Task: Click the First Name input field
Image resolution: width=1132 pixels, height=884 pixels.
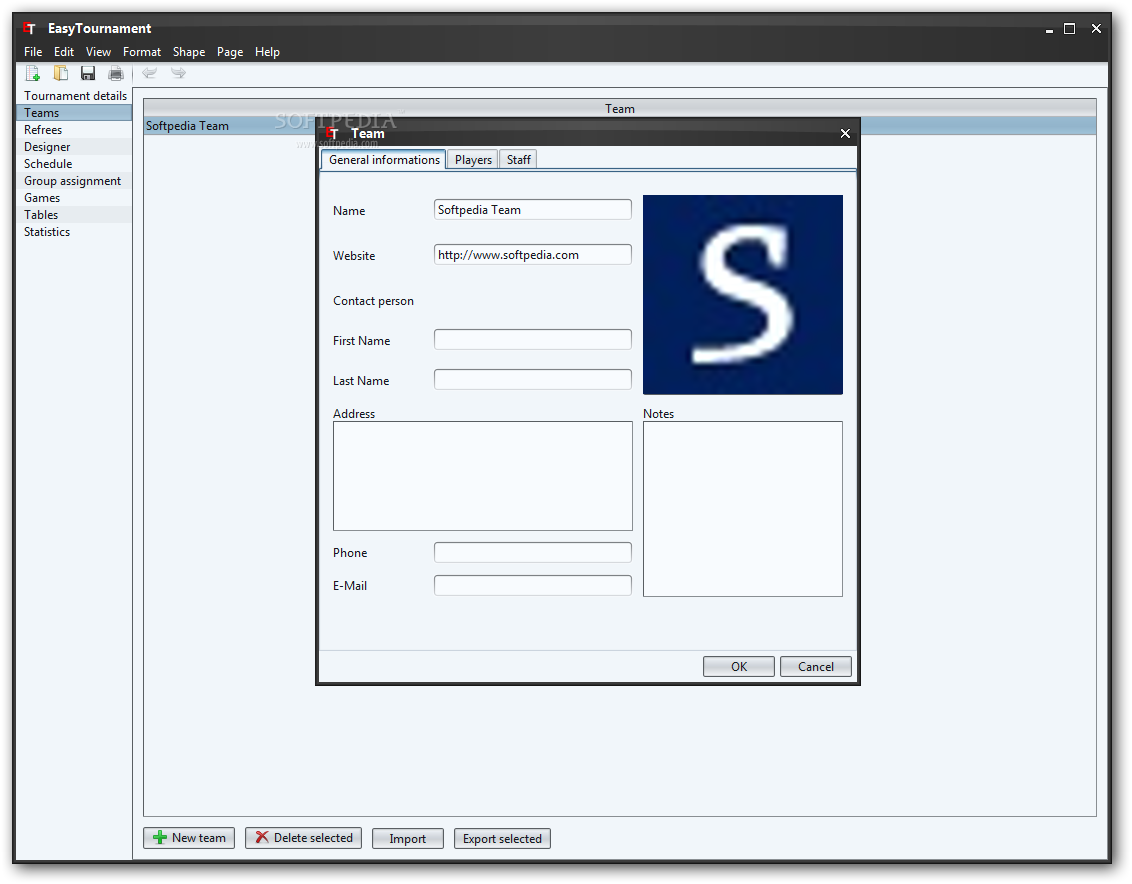Action: pyautogui.click(x=533, y=339)
